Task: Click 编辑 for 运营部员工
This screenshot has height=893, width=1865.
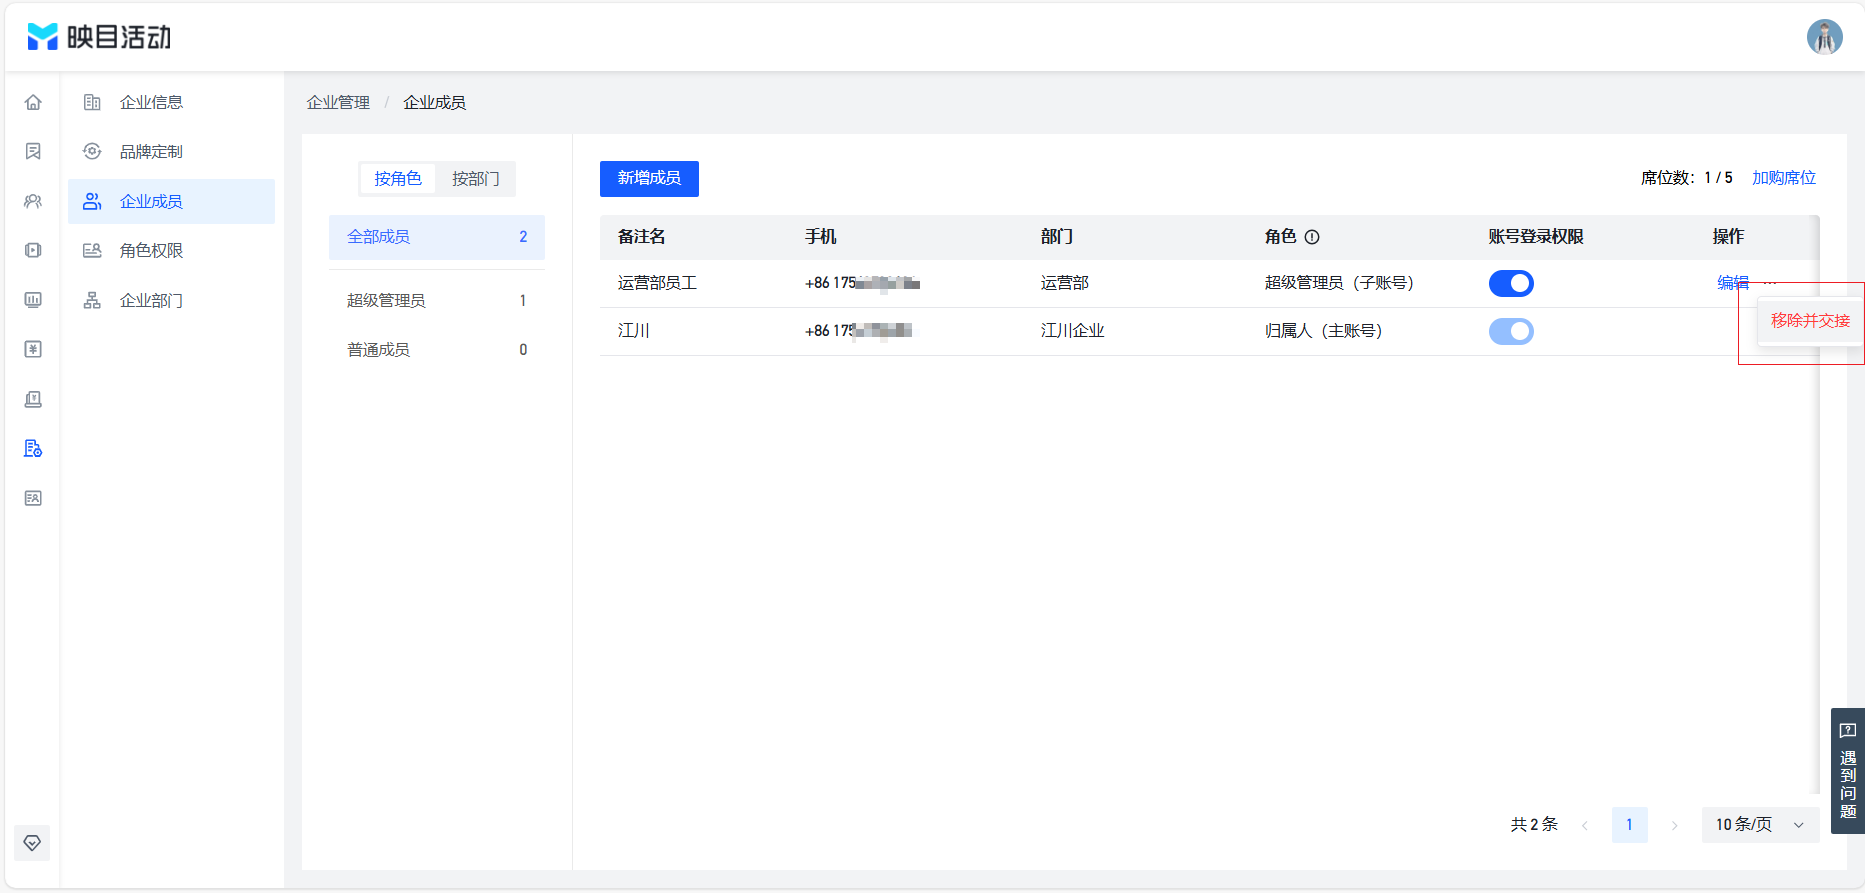Action: 1733,283
